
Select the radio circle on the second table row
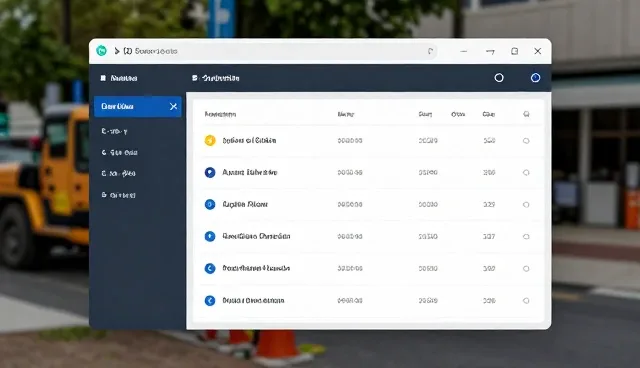526,173
